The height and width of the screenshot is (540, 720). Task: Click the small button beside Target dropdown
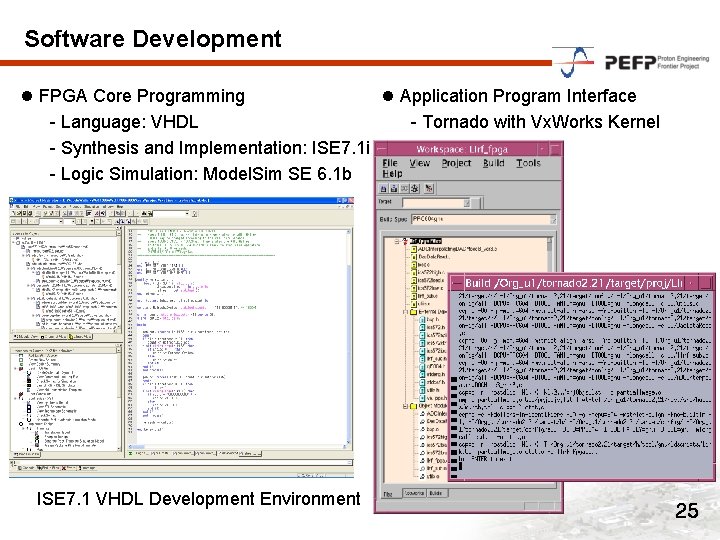coord(476,202)
